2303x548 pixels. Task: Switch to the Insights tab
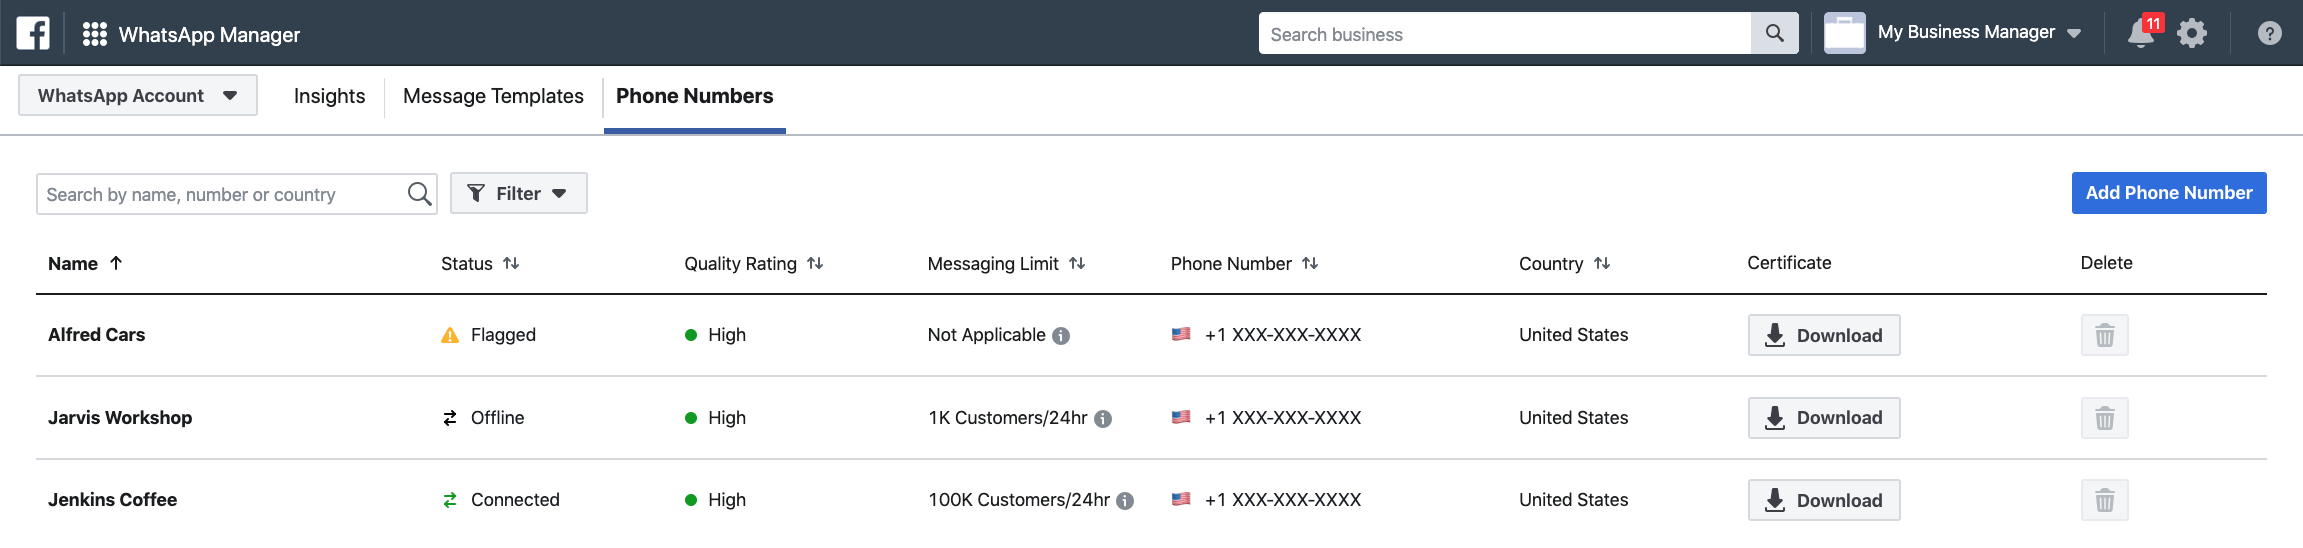point(329,96)
